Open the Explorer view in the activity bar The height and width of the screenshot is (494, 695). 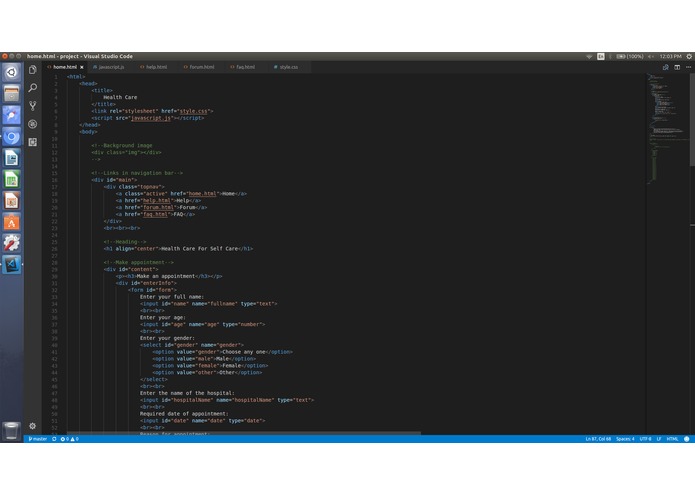[x=32, y=70]
